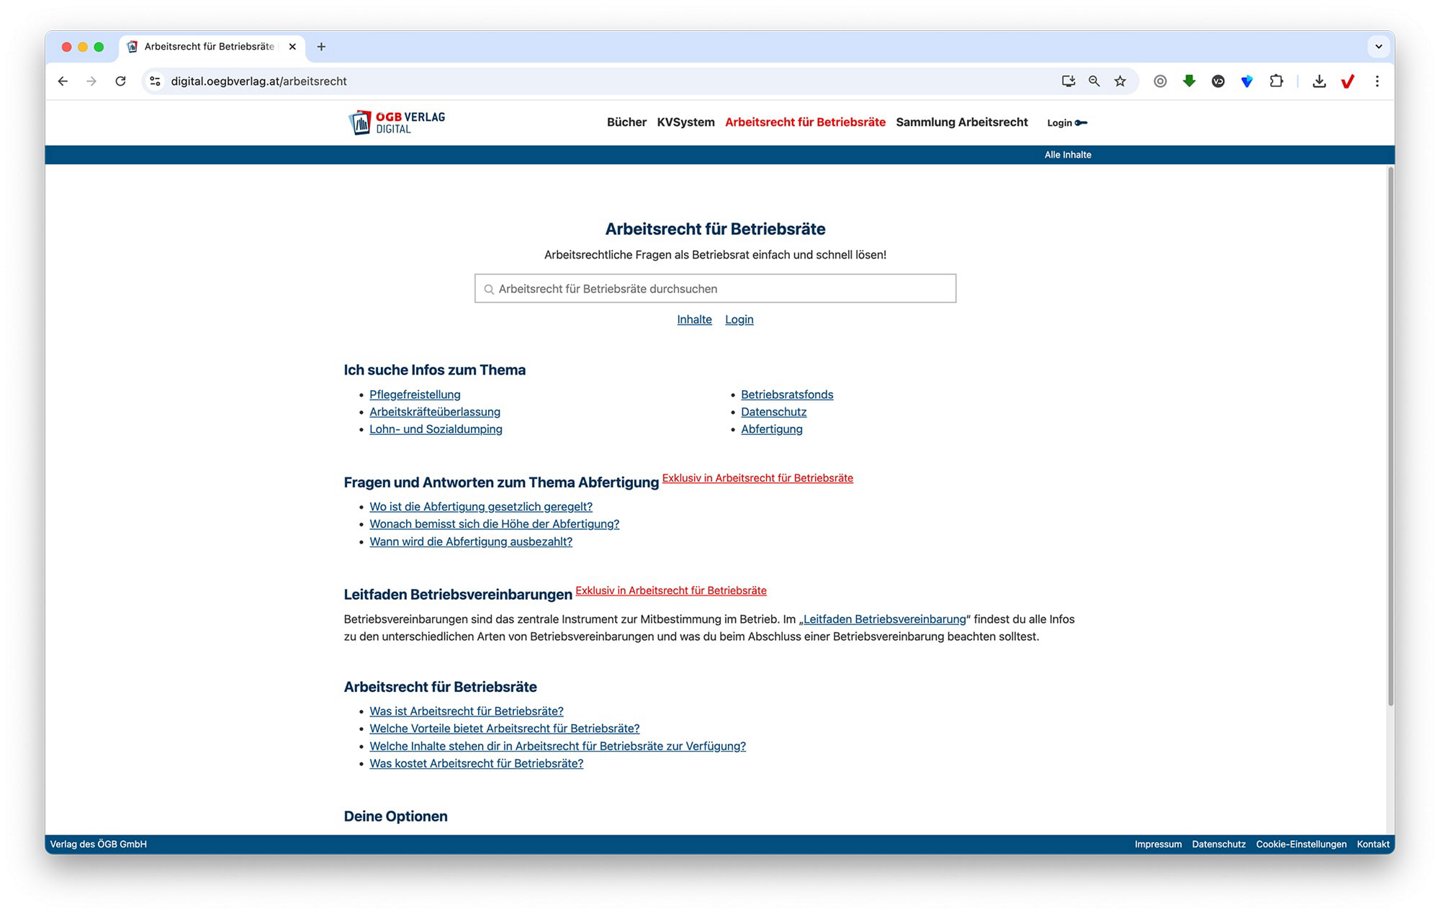Click the question Wann wird die Abfertigung ausbezahlt?

pos(470,541)
